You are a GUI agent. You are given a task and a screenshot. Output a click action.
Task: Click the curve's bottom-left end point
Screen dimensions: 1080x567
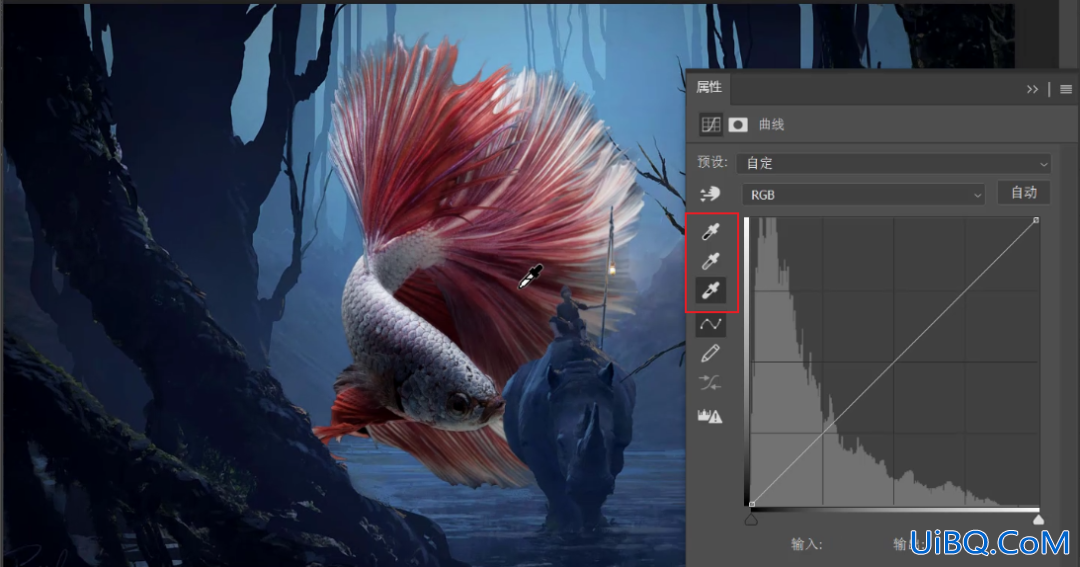[751, 504]
